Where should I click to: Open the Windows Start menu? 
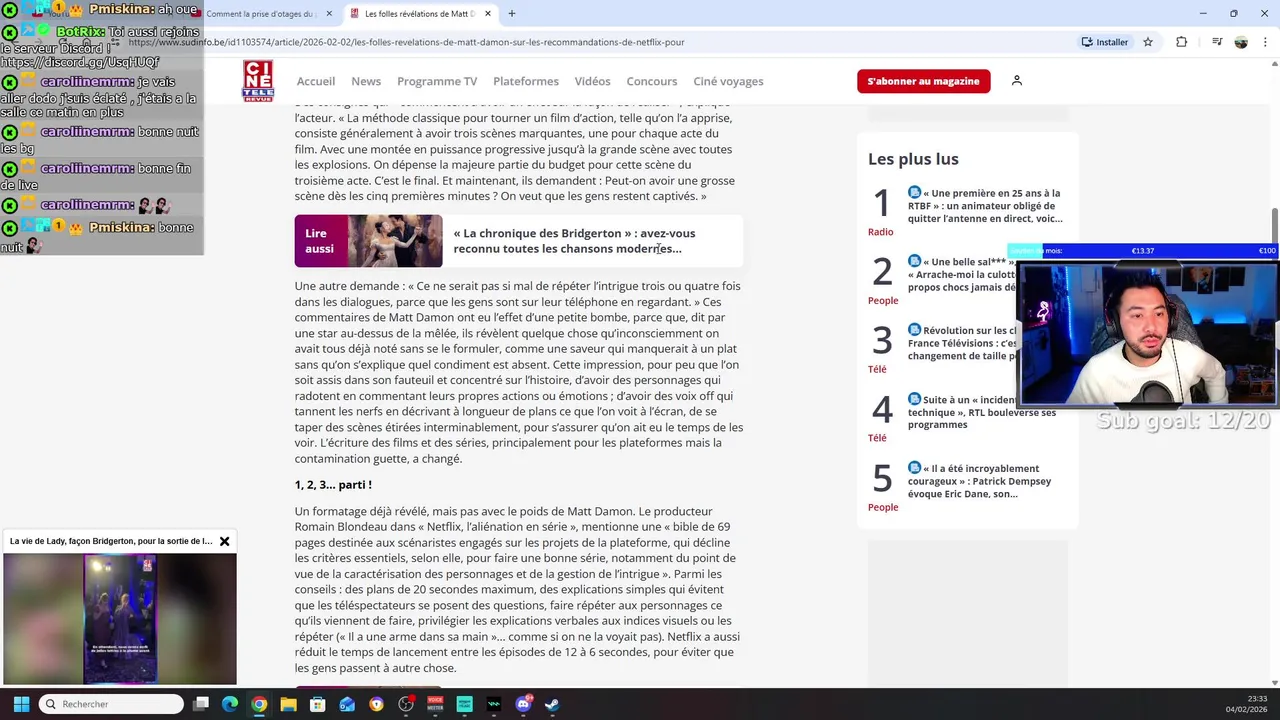tap(21, 704)
